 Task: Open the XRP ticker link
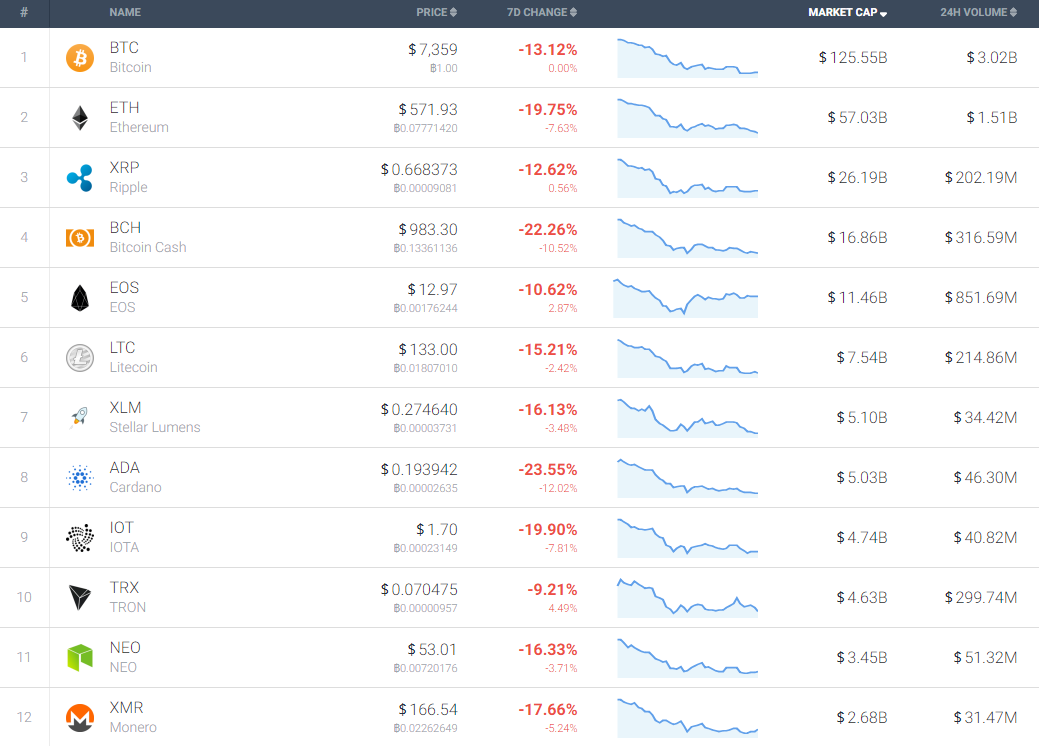tap(125, 168)
